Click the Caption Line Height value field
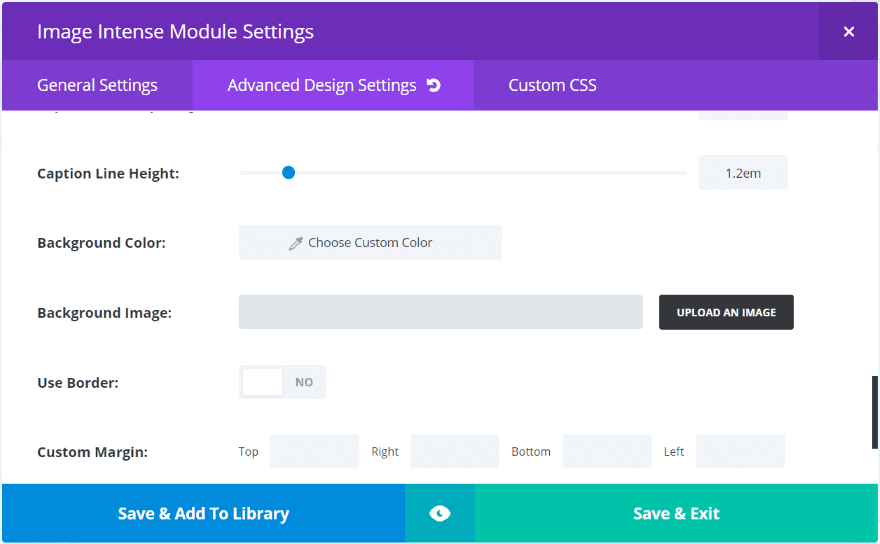Image resolution: width=880 pixels, height=544 pixels. (742, 173)
